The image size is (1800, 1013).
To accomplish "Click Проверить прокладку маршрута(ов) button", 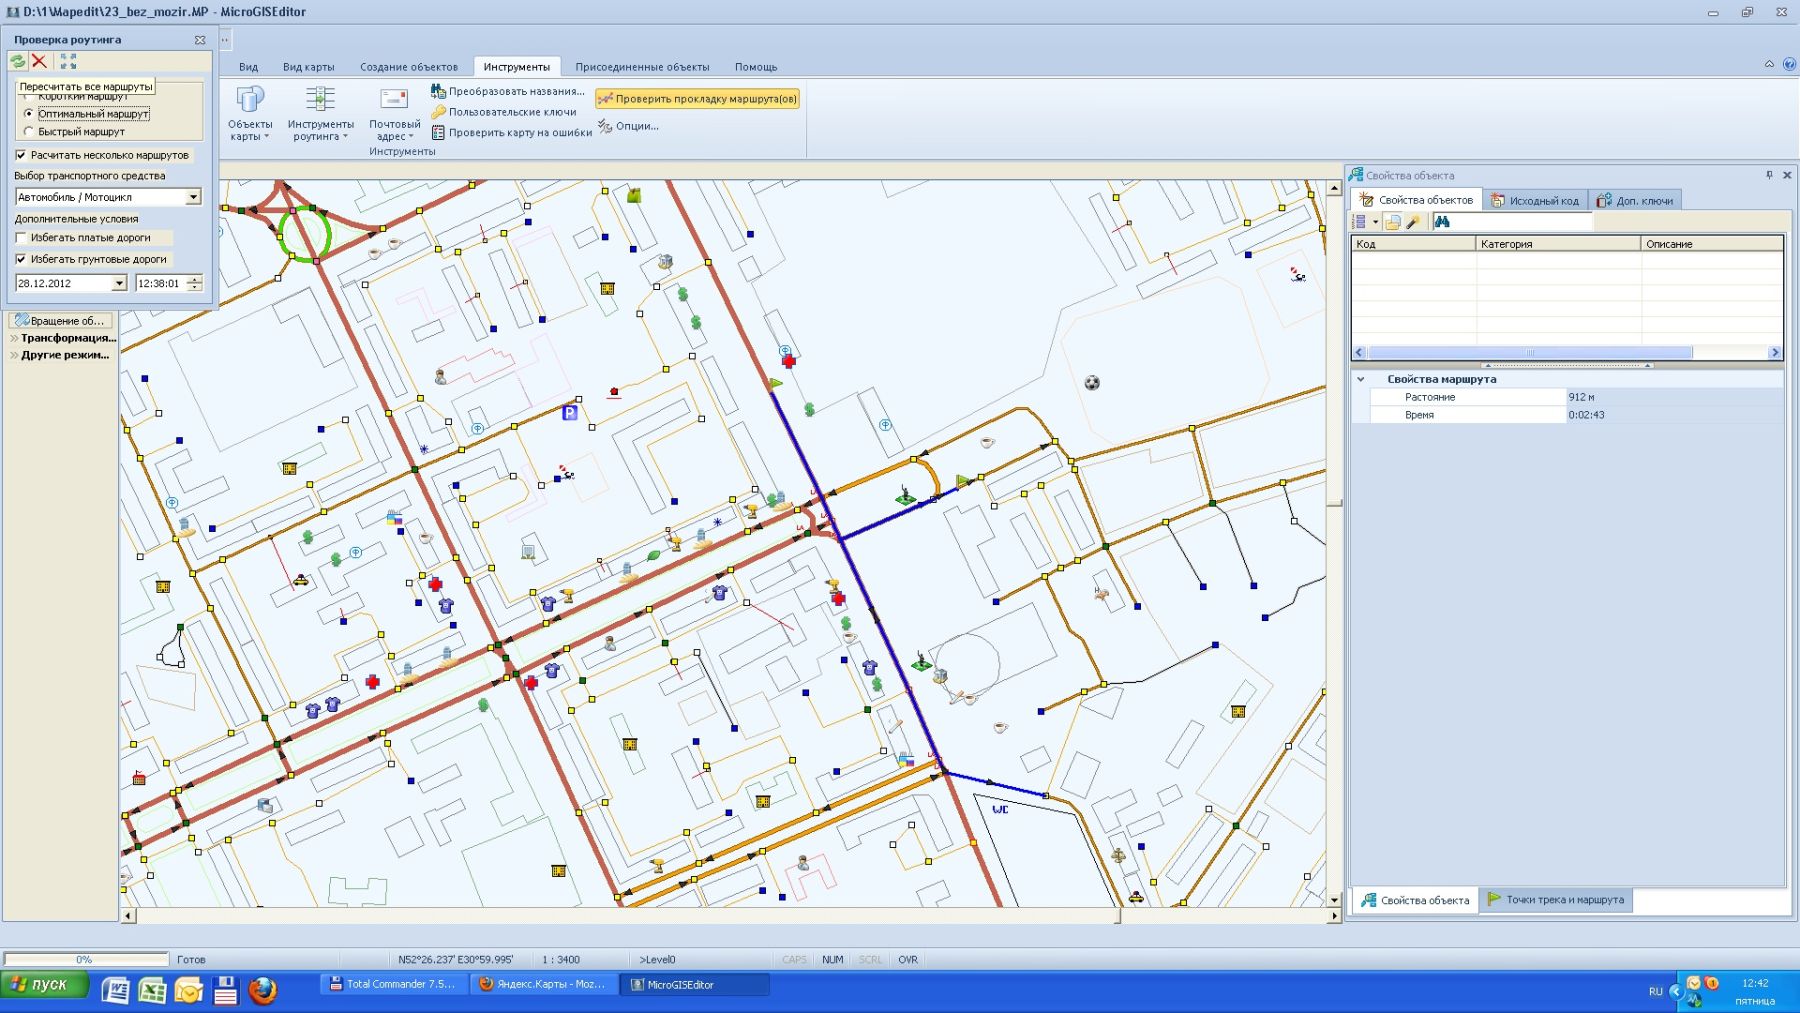I will click(697, 99).
